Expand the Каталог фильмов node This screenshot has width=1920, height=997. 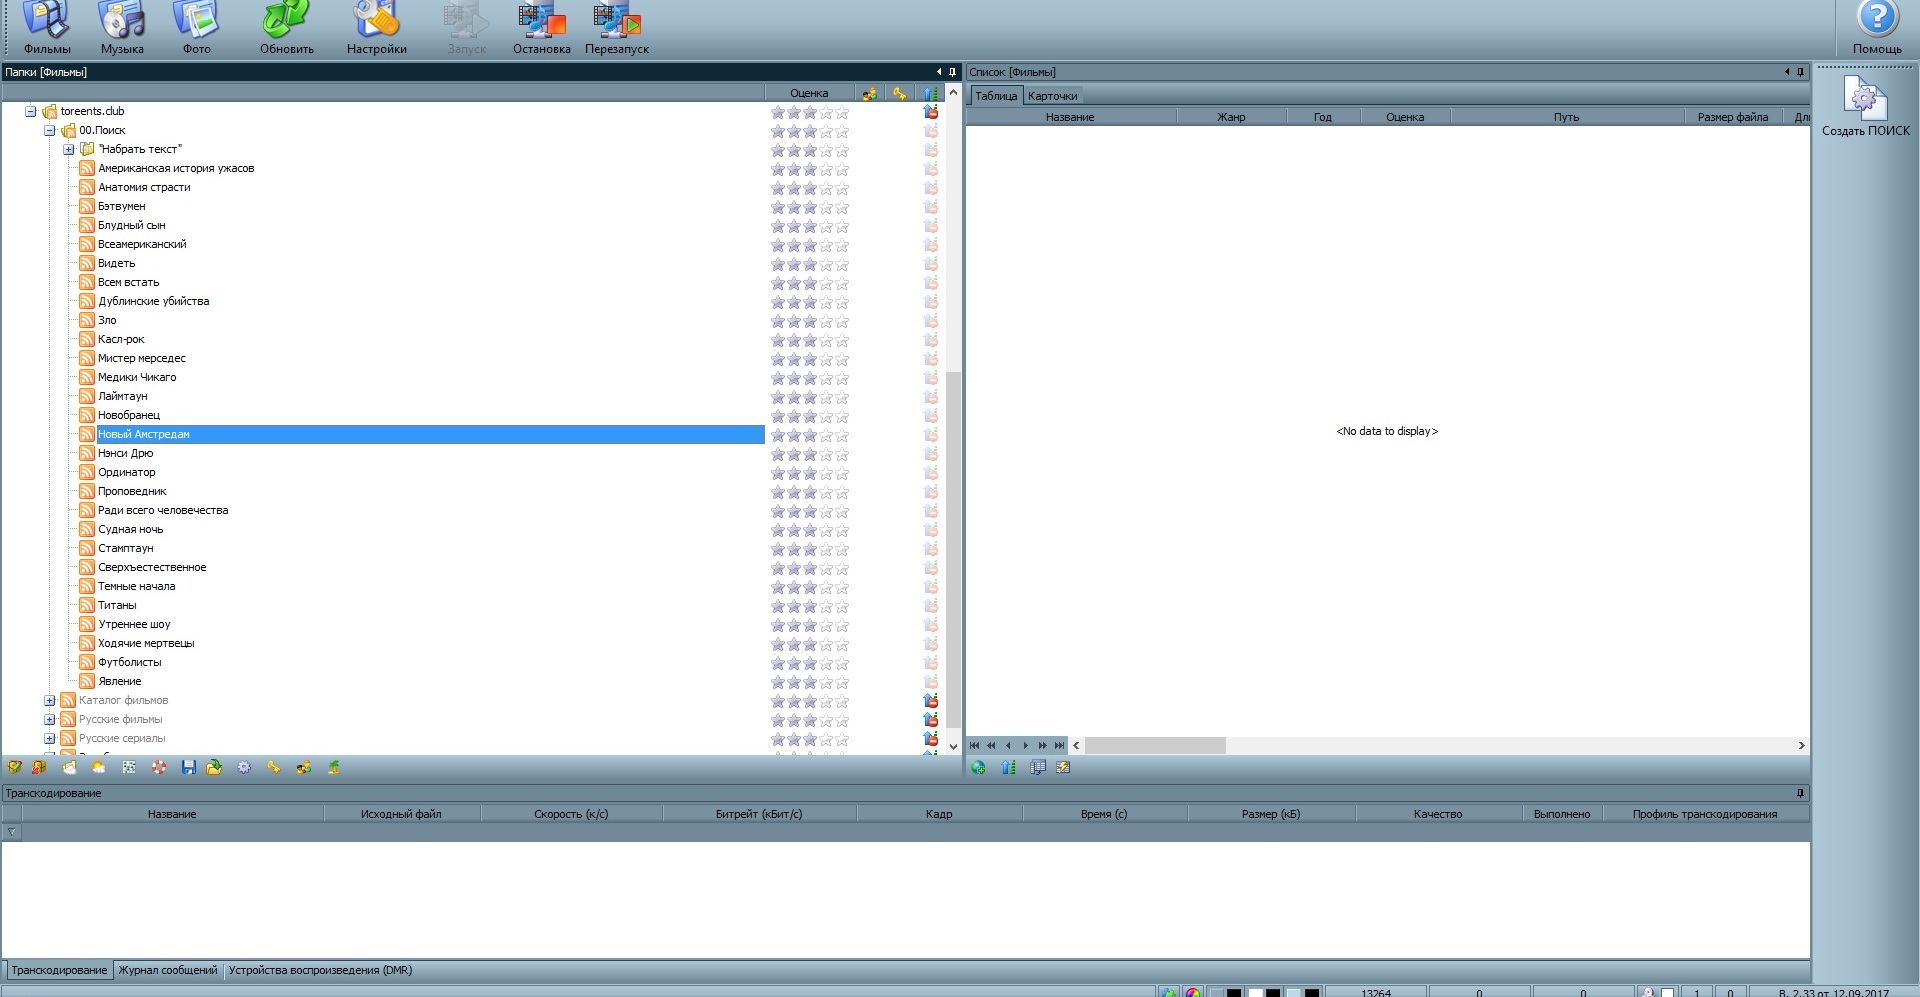point(50,700)
